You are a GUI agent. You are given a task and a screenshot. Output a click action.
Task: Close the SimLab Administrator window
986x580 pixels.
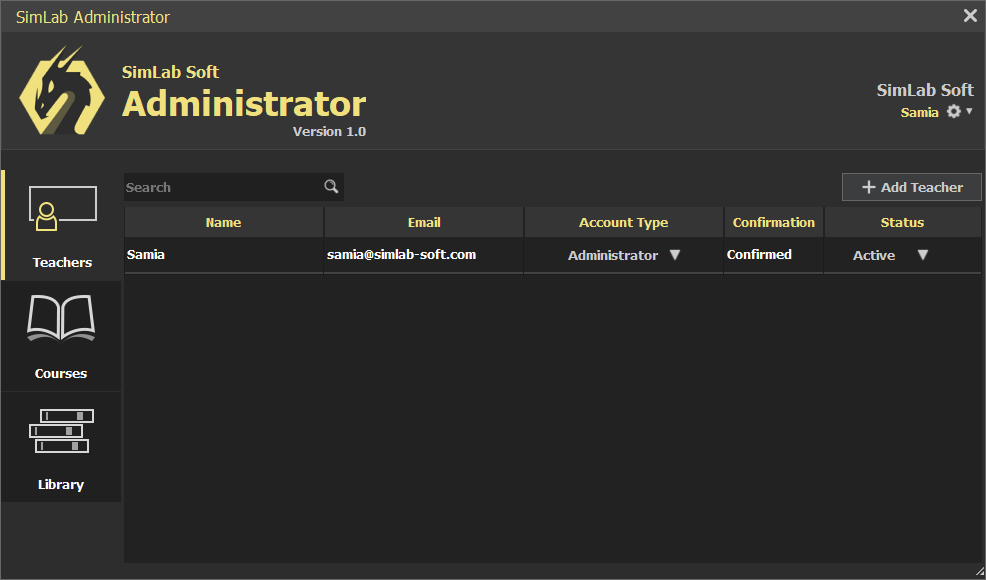point(970,16)
